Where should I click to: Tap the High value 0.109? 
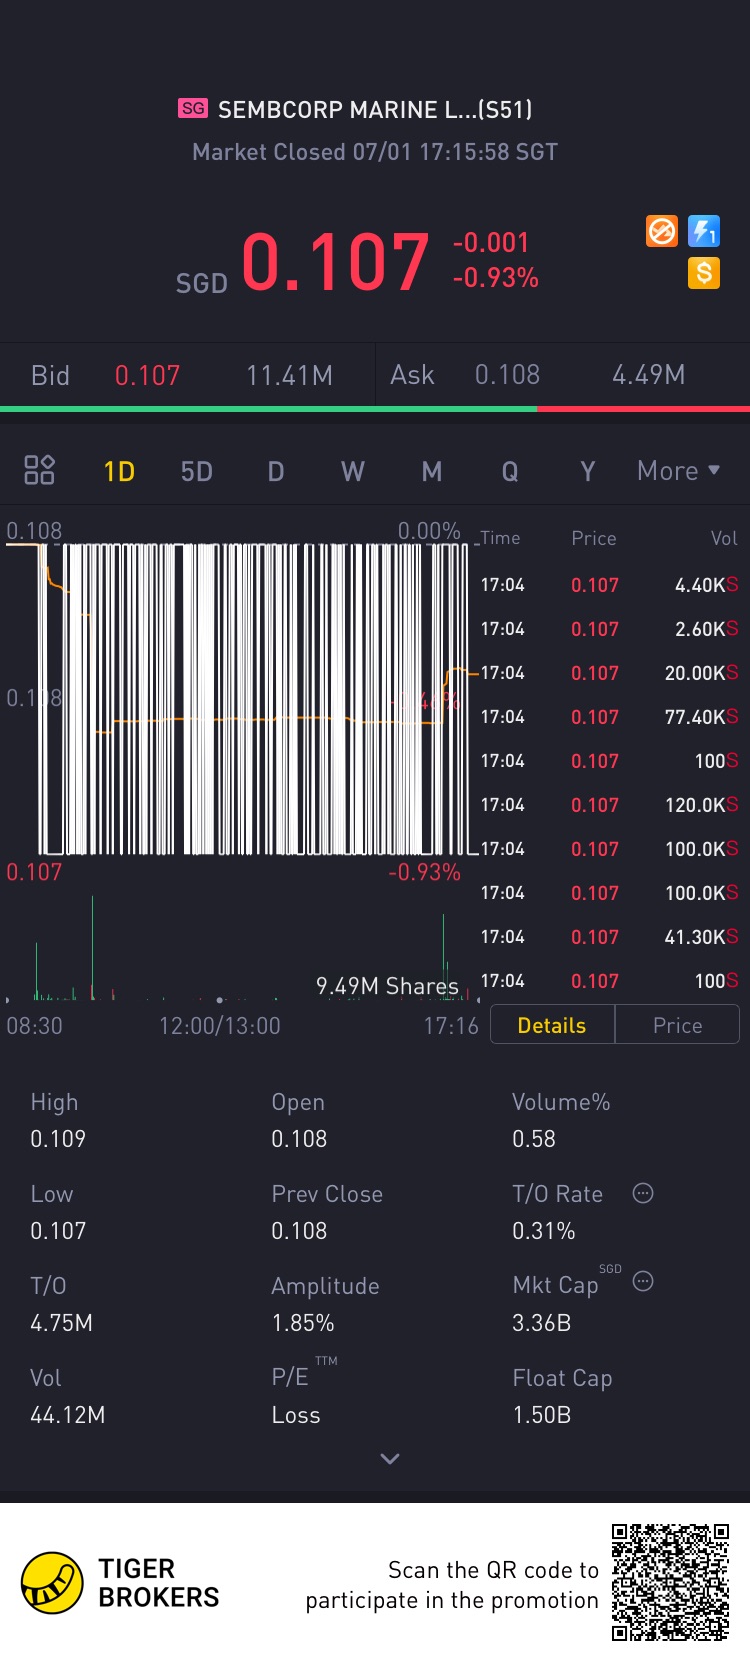tap(58, 1139)
